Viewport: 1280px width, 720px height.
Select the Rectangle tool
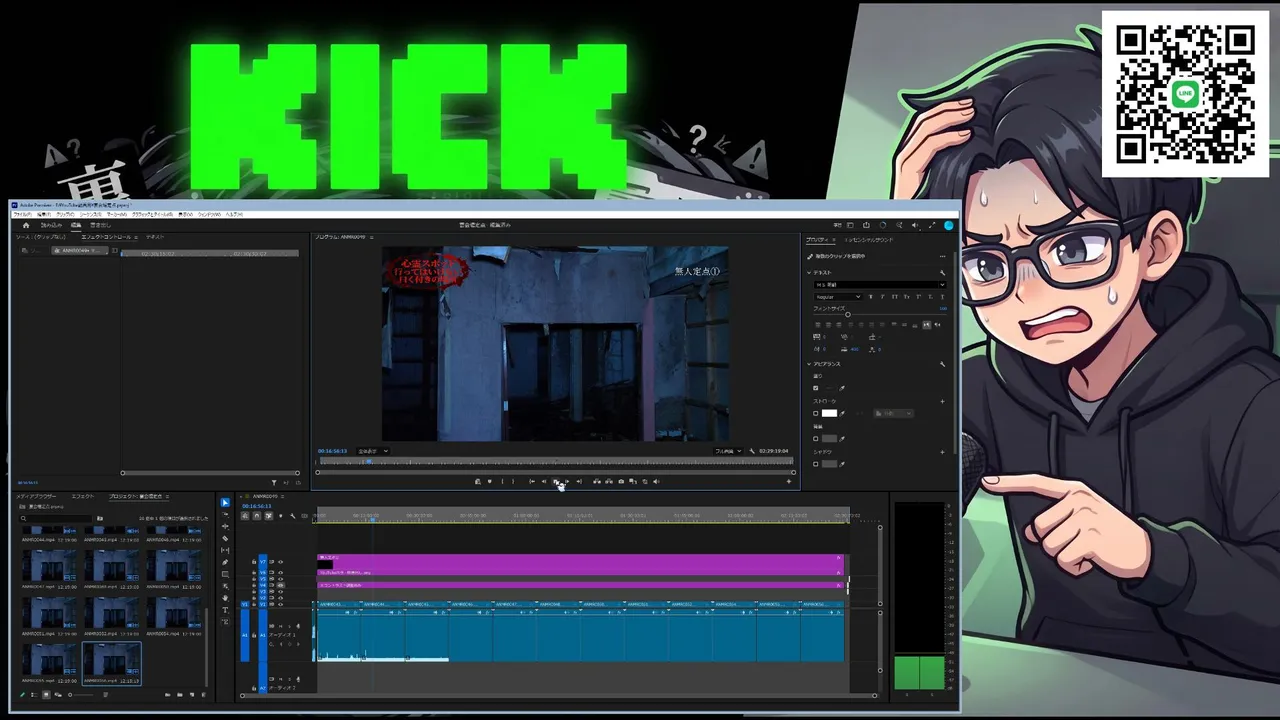click(x=225, y=575)
